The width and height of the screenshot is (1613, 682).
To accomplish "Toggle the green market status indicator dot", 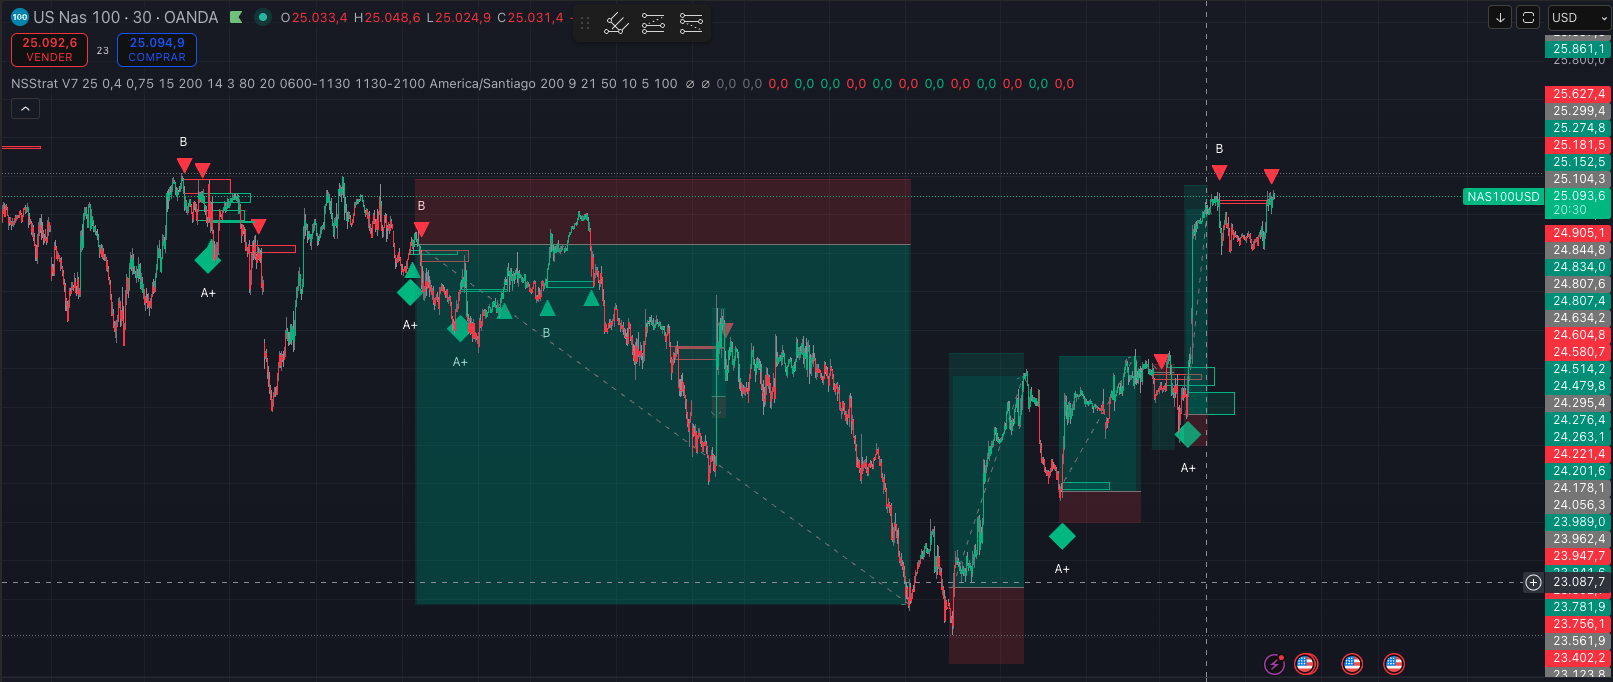I will point(262,17).
